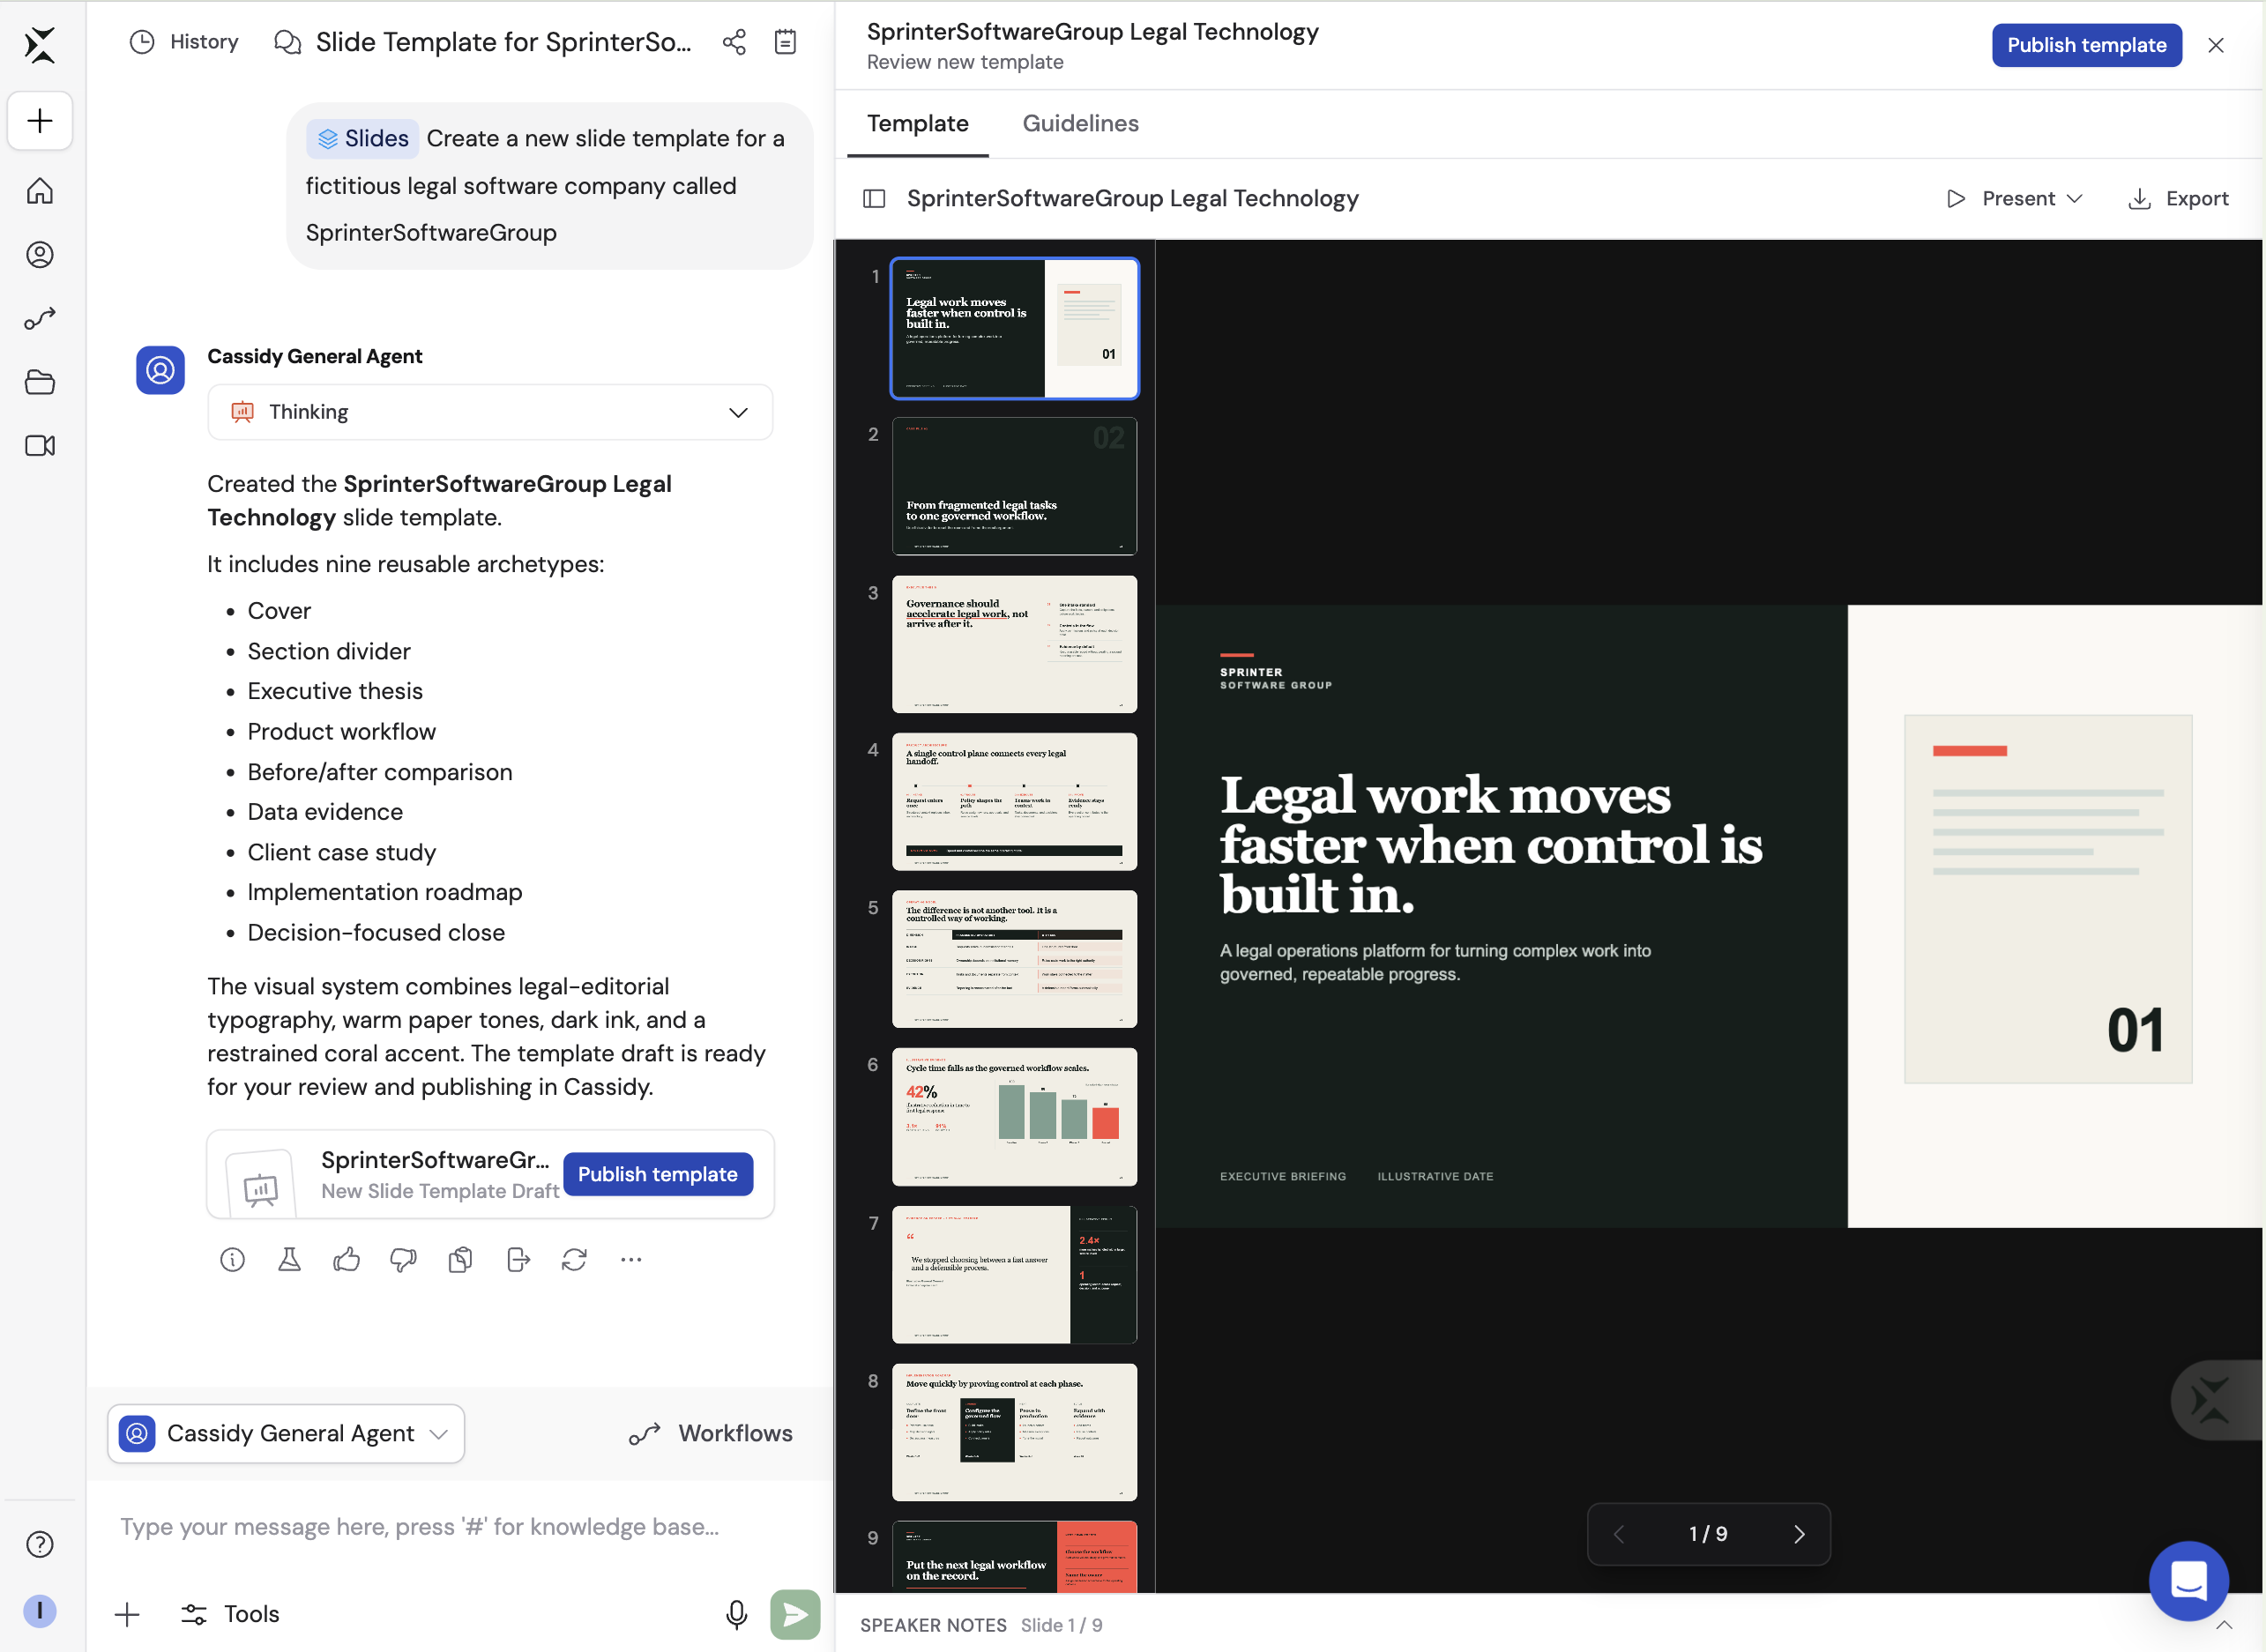Image resolution: width=2266 pixels, height=1652 pixels.
Task: Export response with arrow-document icon
Action: (x=517, y=1260)
